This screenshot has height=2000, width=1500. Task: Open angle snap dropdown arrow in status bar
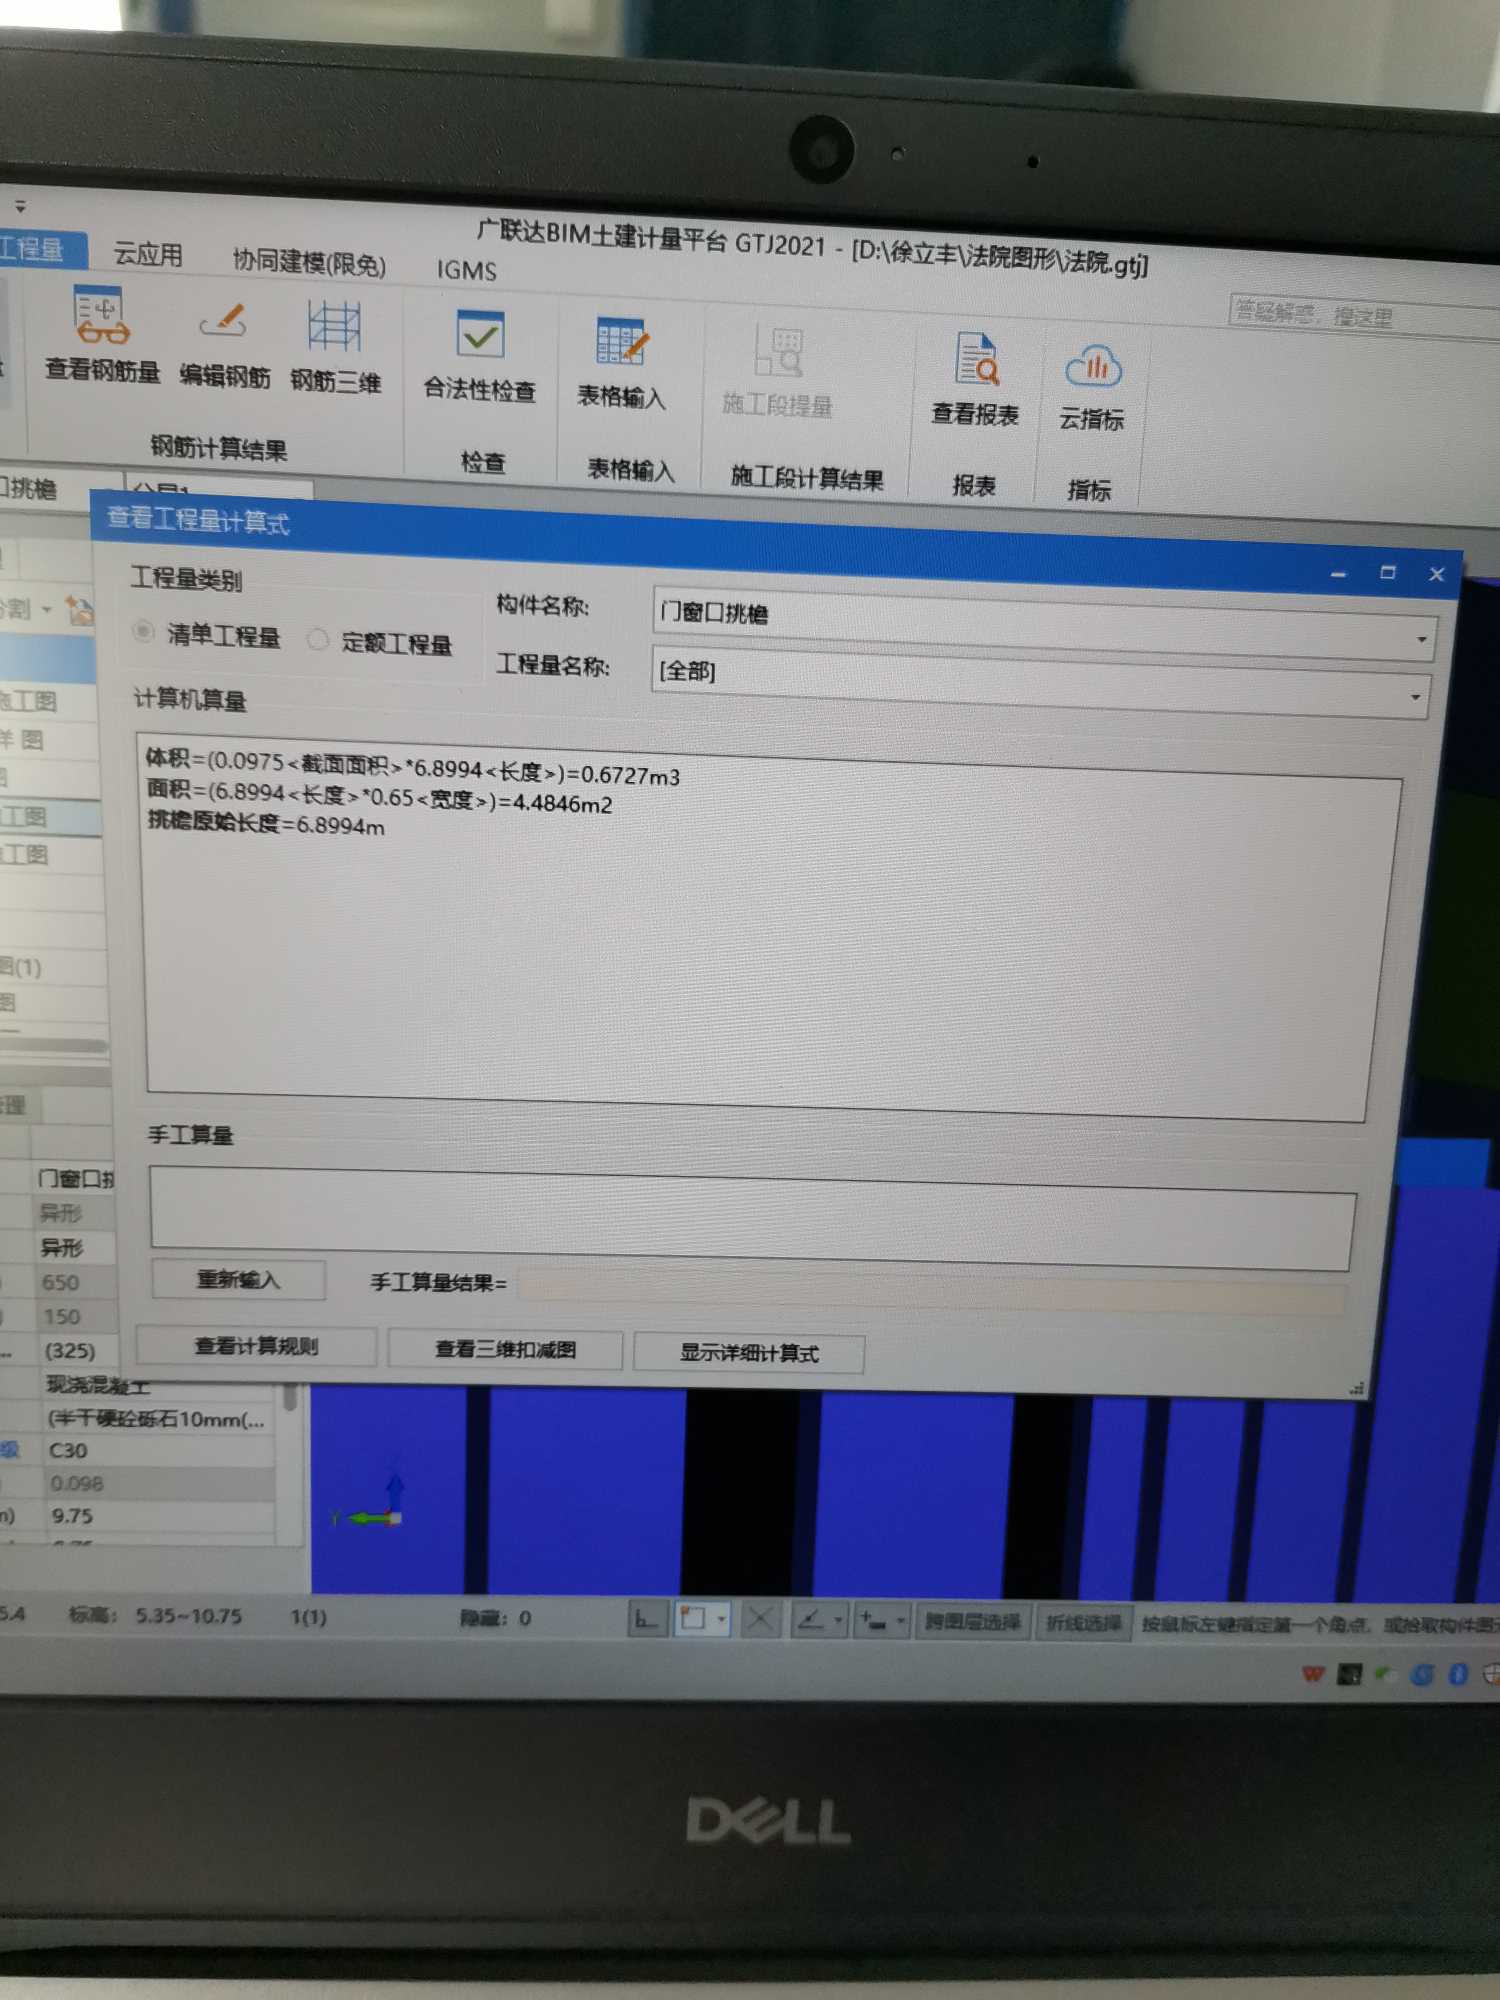point(838,1620)
